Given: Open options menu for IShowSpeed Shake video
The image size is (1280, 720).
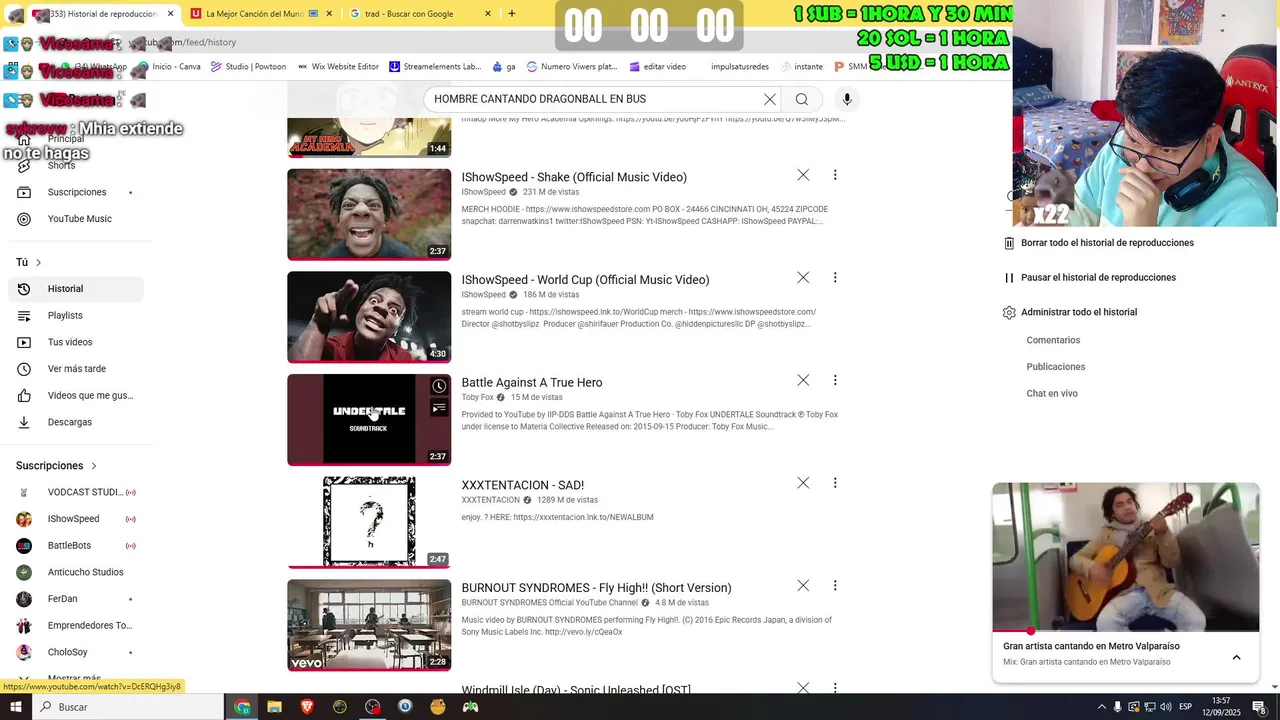Looking at the screenshot, I should [x=835, y=175].
